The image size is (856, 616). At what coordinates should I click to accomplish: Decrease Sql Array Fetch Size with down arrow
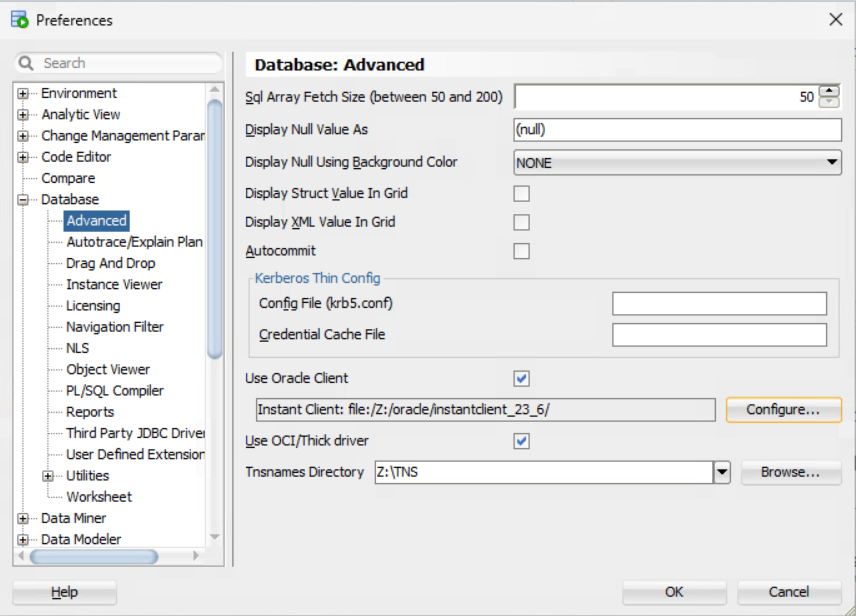[829, 102]
